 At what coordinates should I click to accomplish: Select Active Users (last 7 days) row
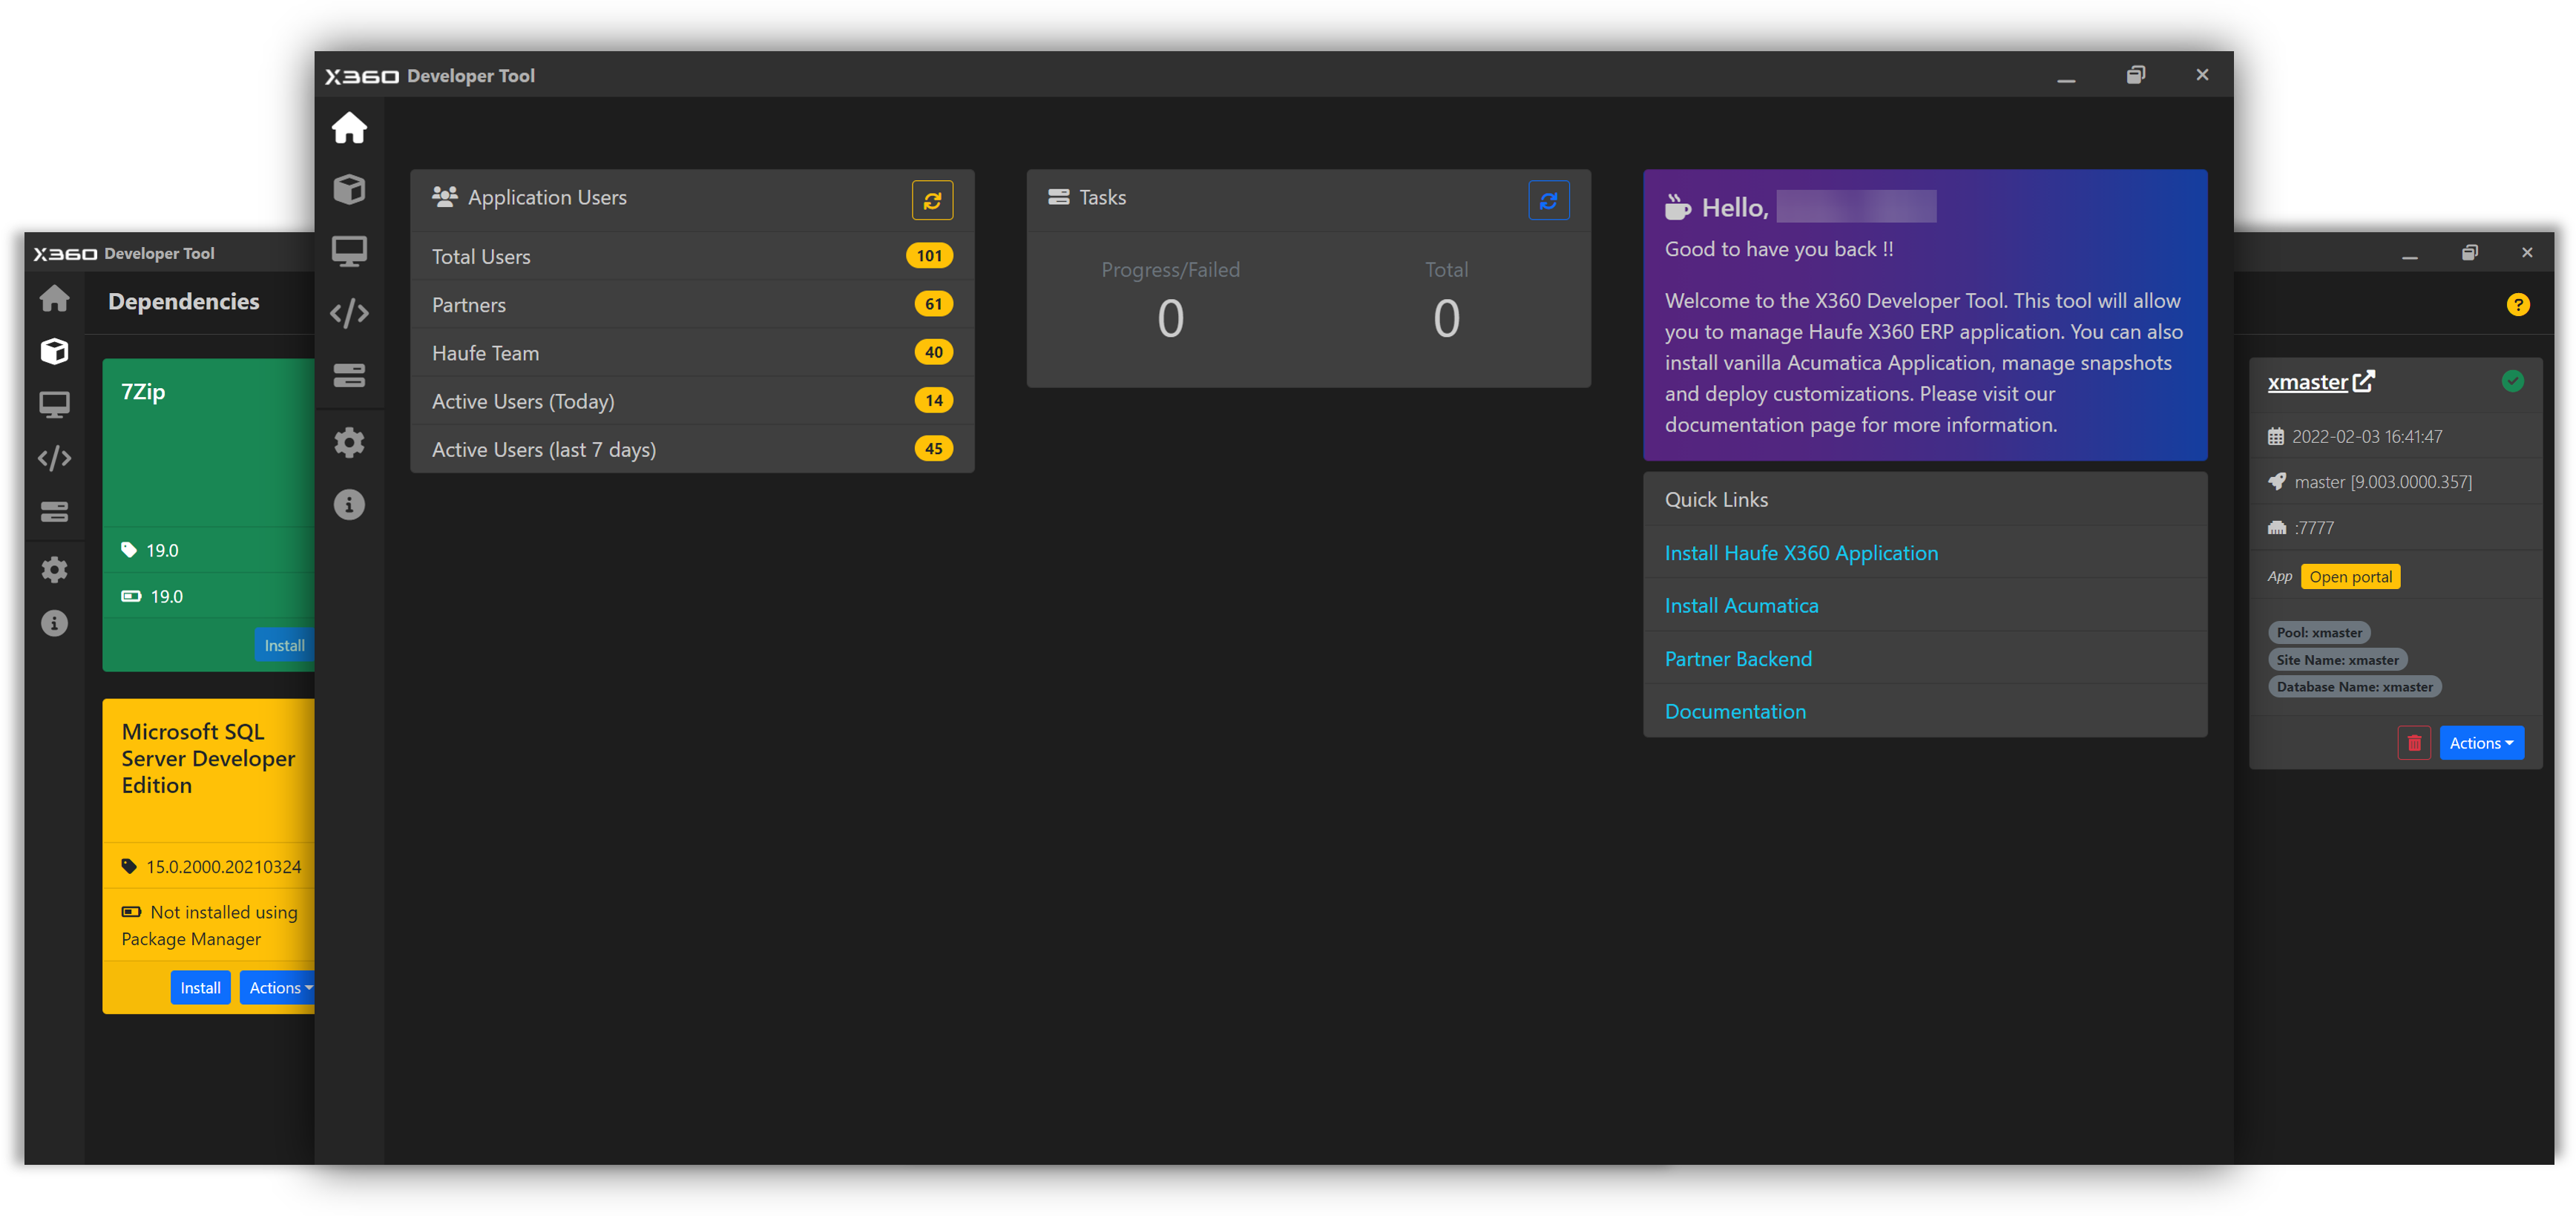[692, 449]
